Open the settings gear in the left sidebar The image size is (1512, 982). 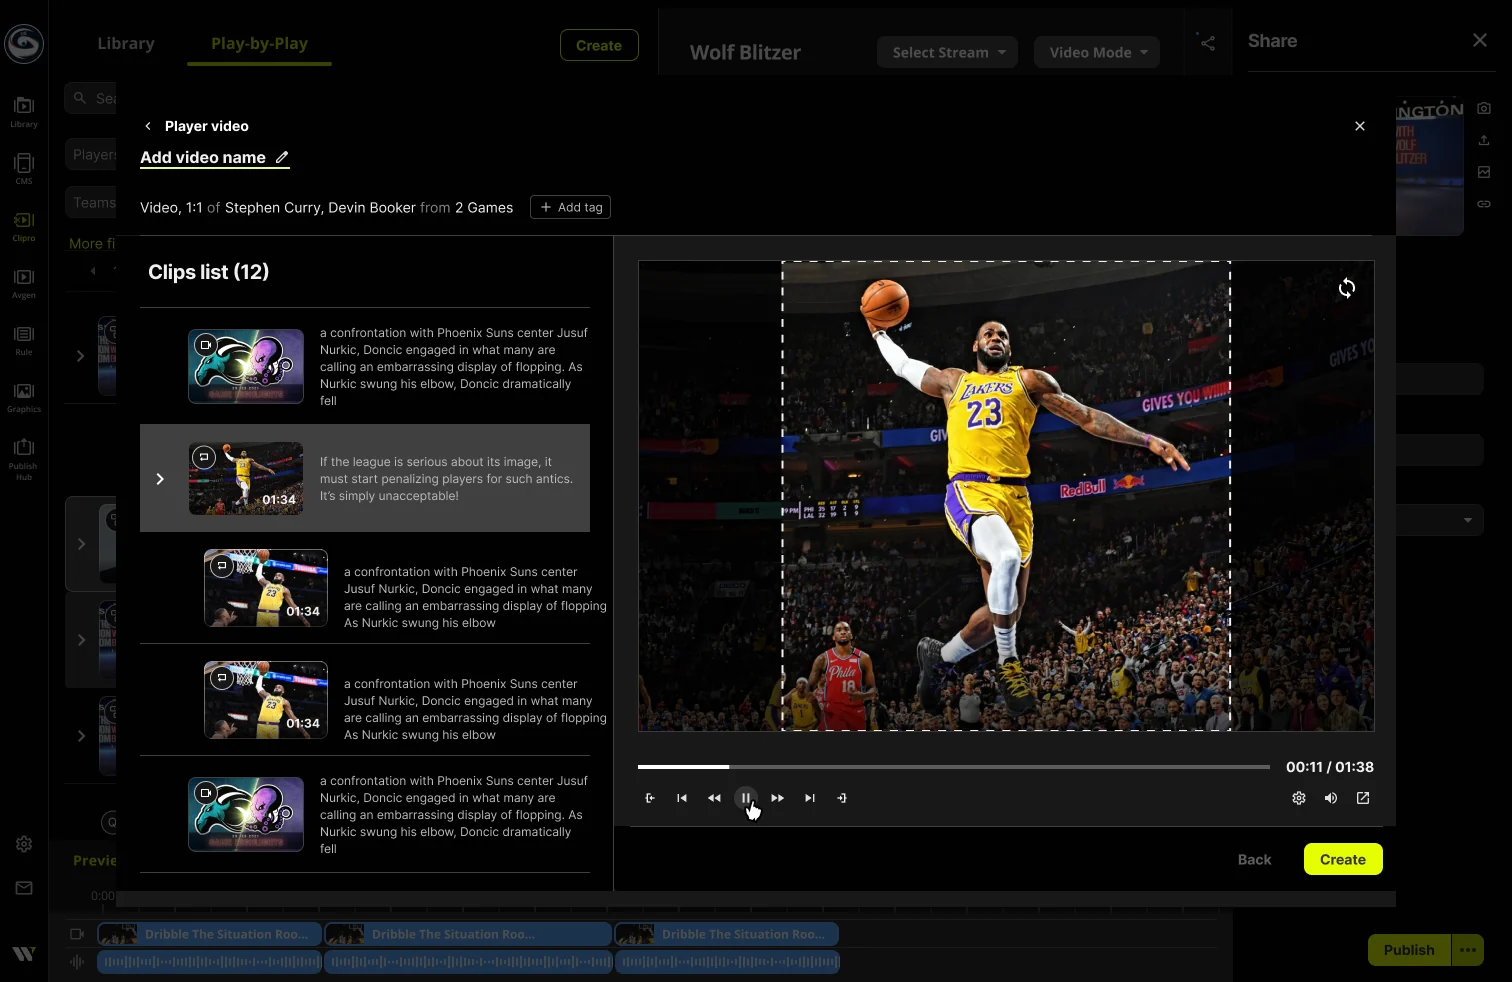(24, 844)
